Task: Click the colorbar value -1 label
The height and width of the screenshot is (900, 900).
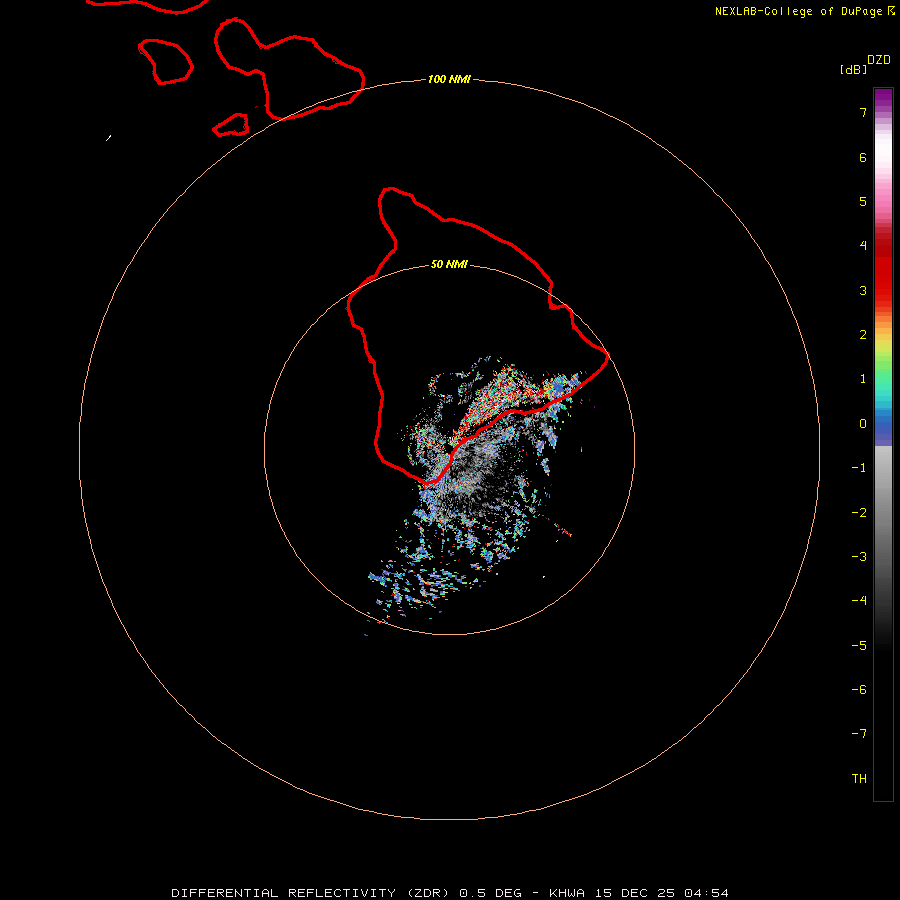Action: pos(859,468)
